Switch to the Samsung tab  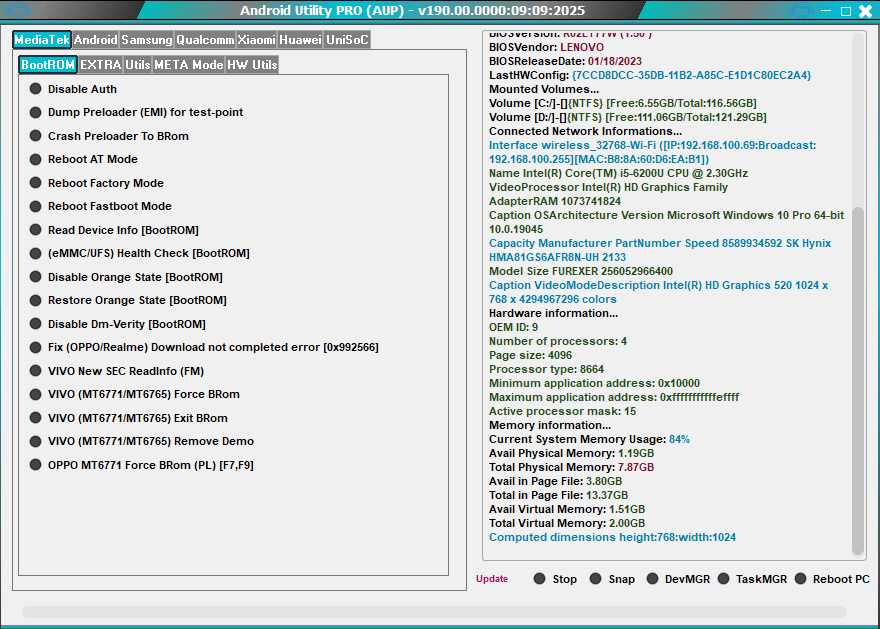146,40
